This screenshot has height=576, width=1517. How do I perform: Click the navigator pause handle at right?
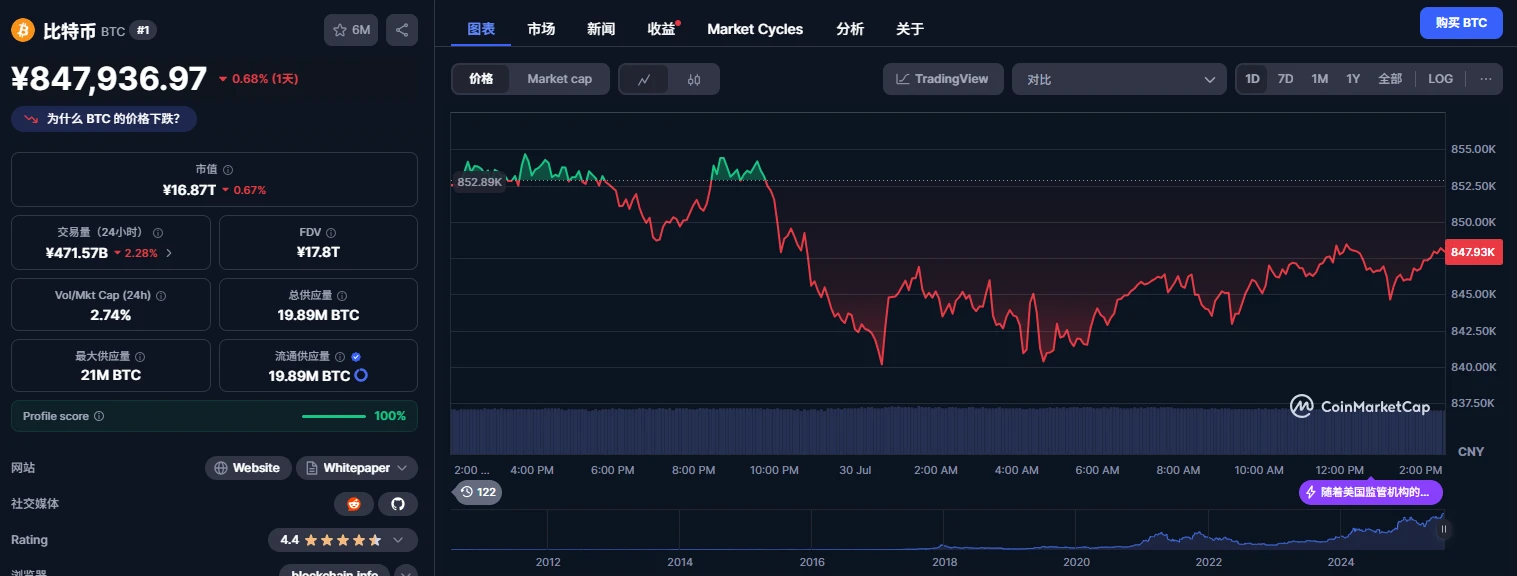1443,529
